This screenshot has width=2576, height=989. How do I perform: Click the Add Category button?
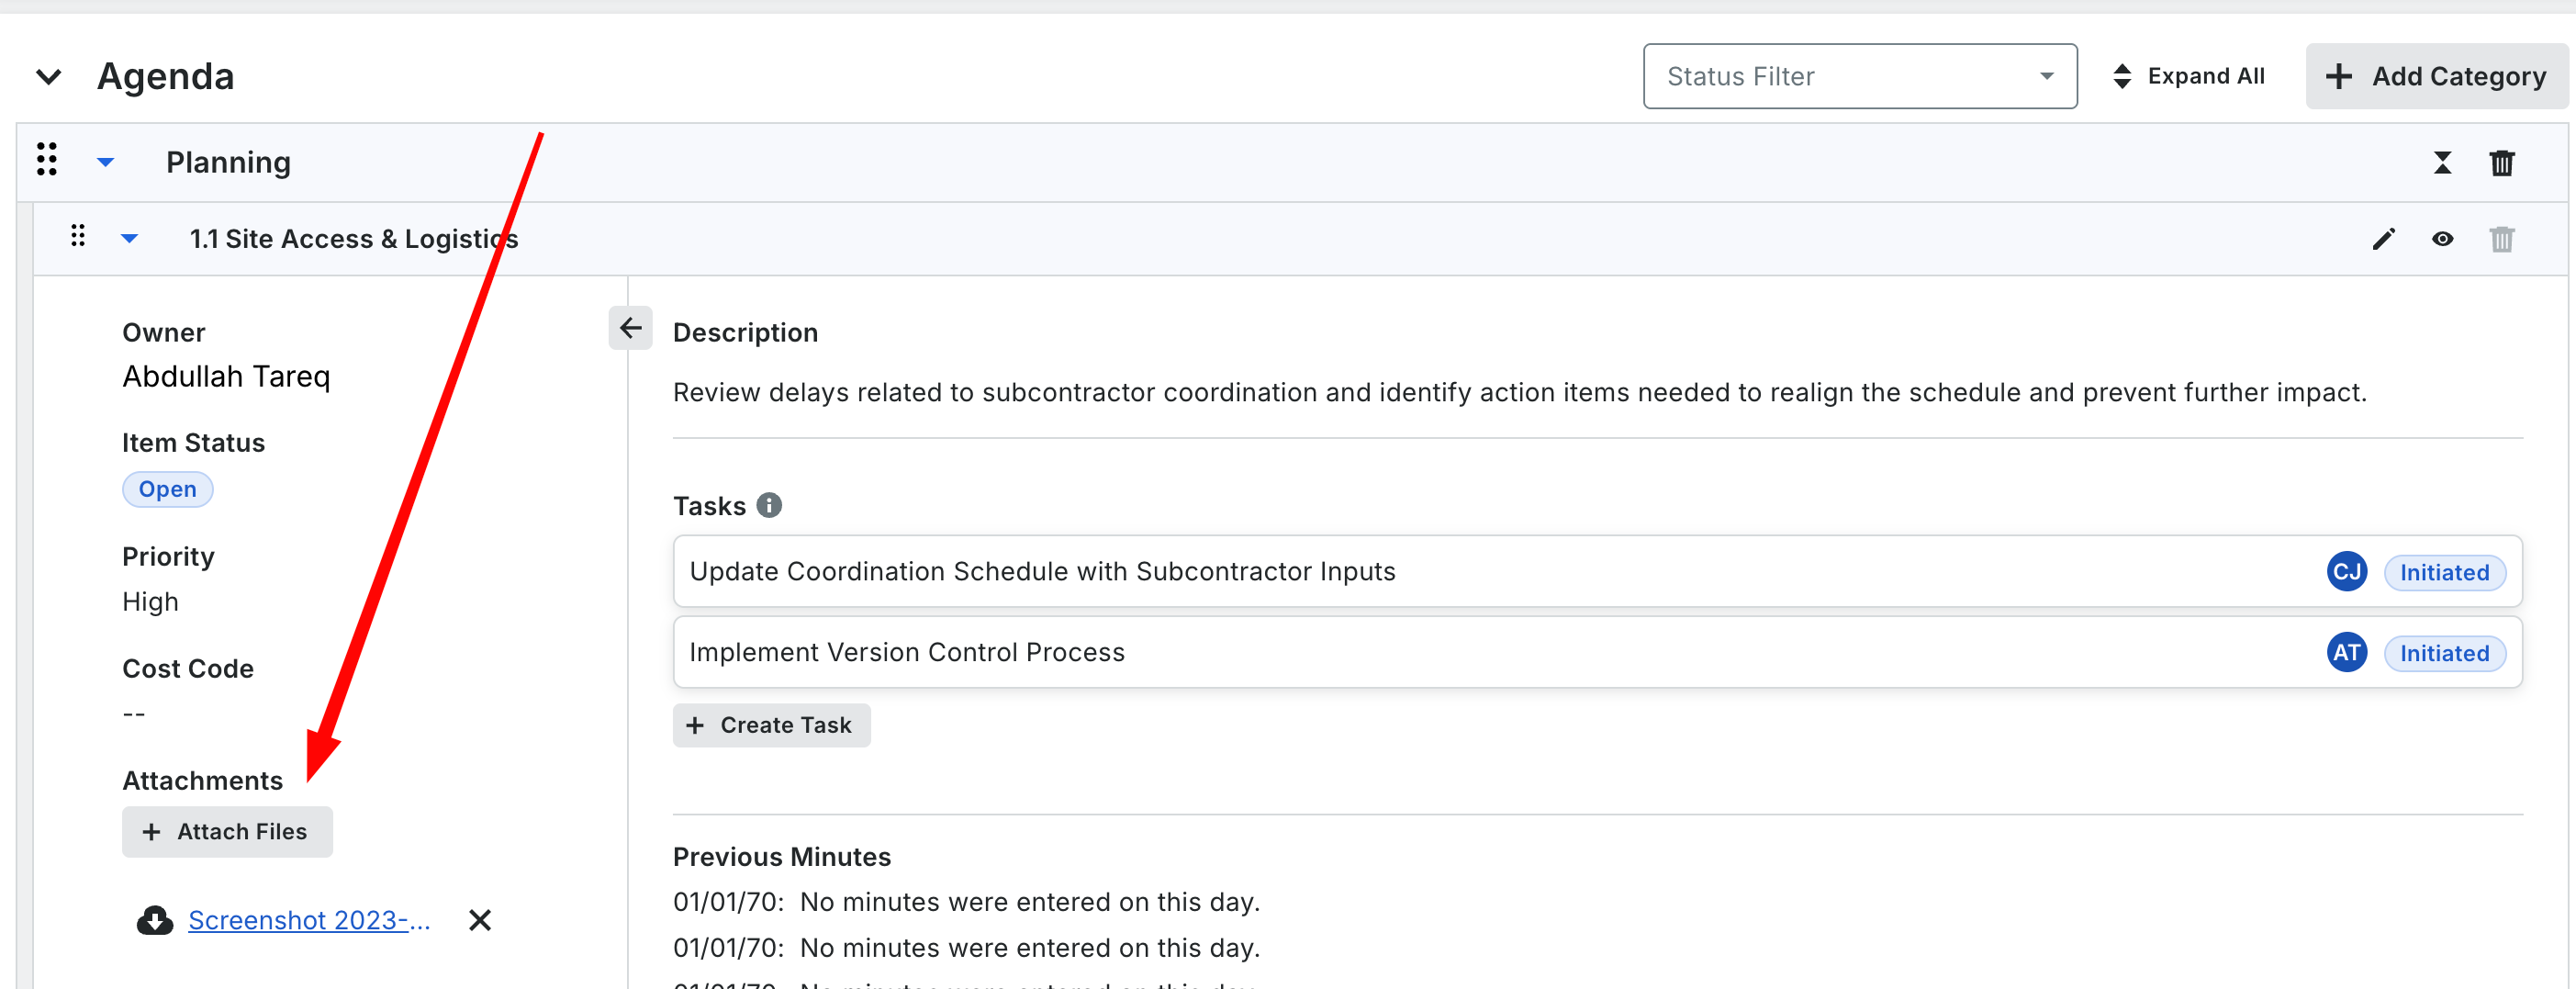2436,76
